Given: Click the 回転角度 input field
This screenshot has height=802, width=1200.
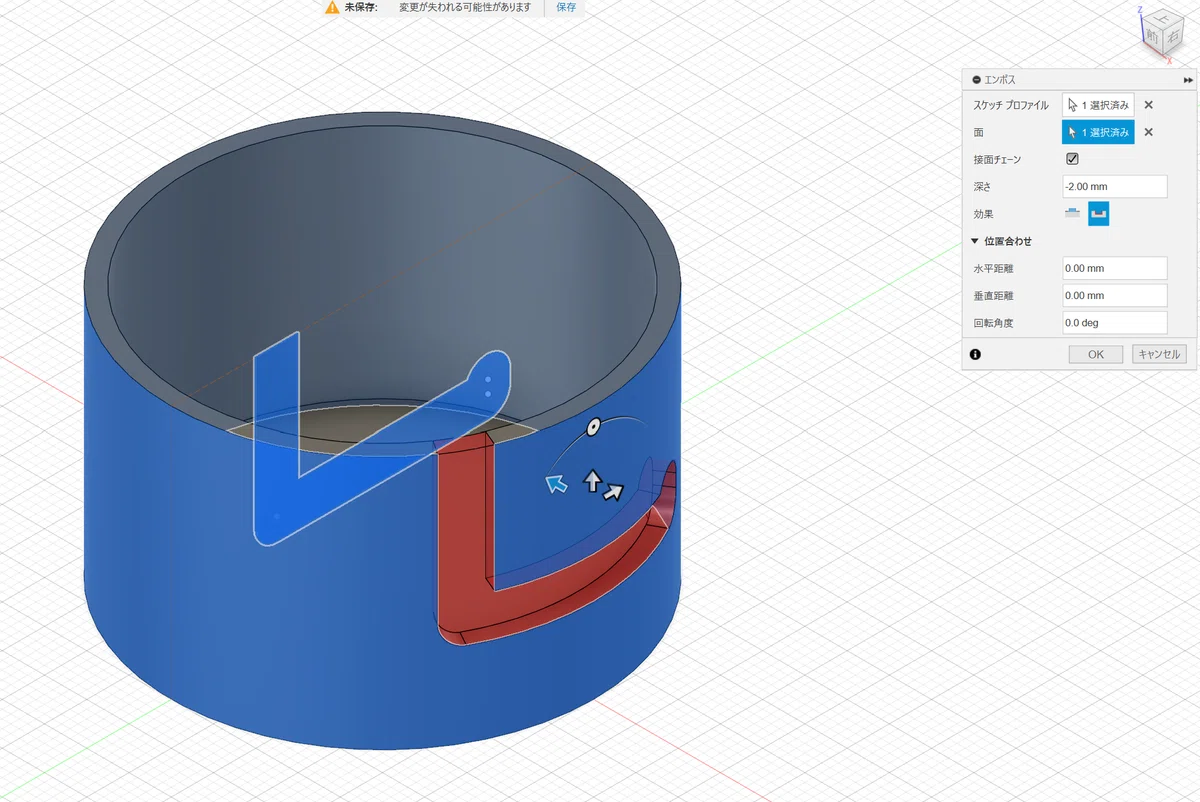Looking at the screenshot, I should coord(1114,322).
